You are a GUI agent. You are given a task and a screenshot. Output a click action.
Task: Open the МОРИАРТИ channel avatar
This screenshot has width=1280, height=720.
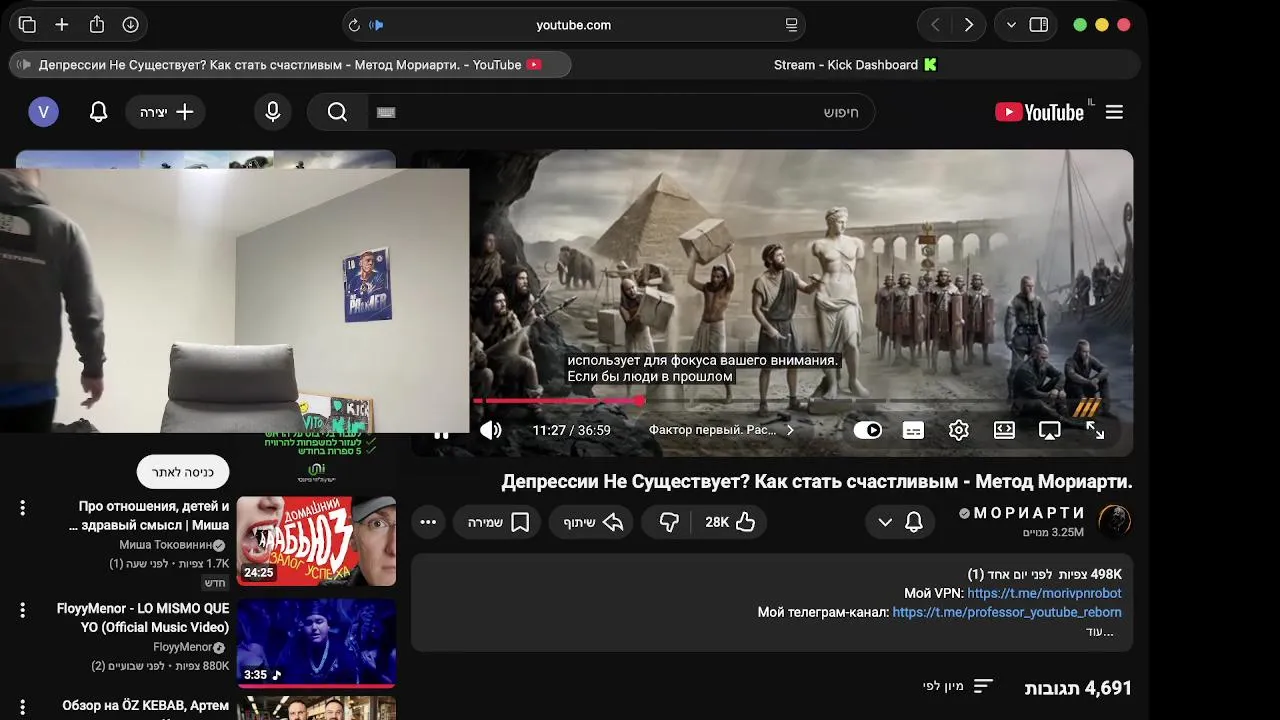click(x=1115, y=521)
